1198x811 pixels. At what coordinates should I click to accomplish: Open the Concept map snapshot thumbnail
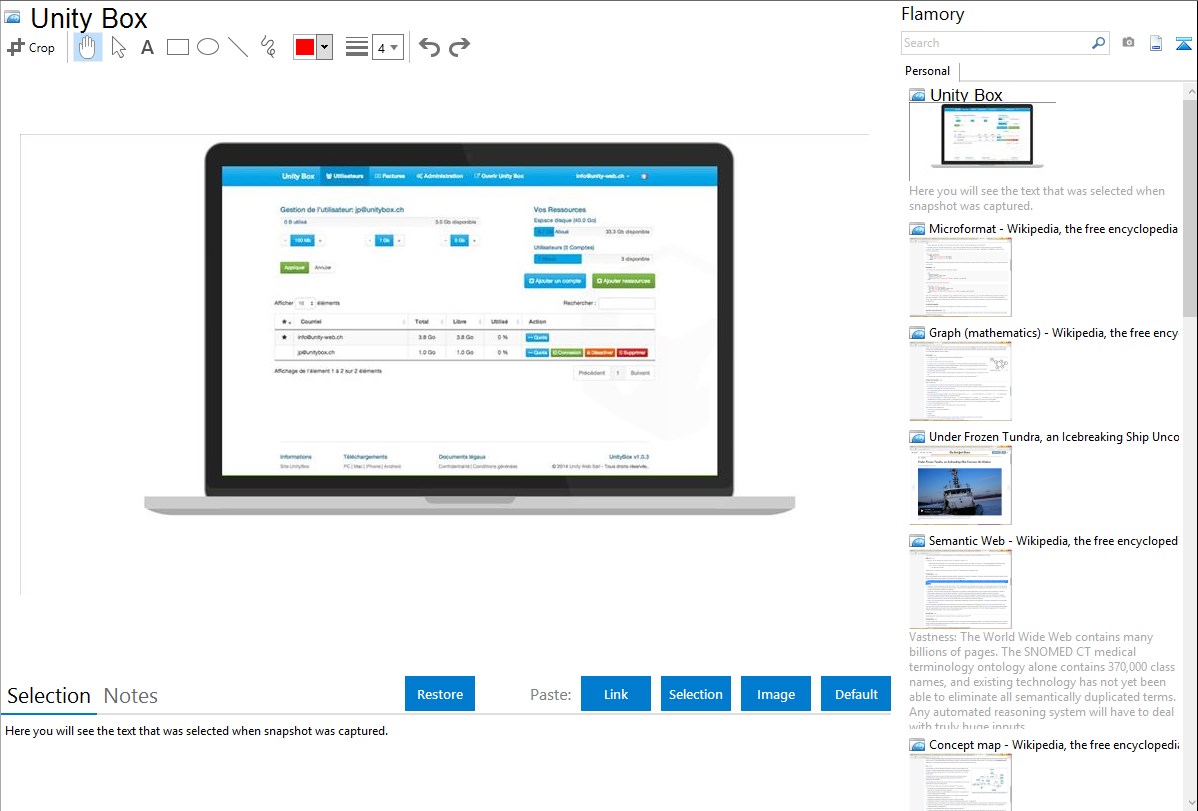point(960,782)
